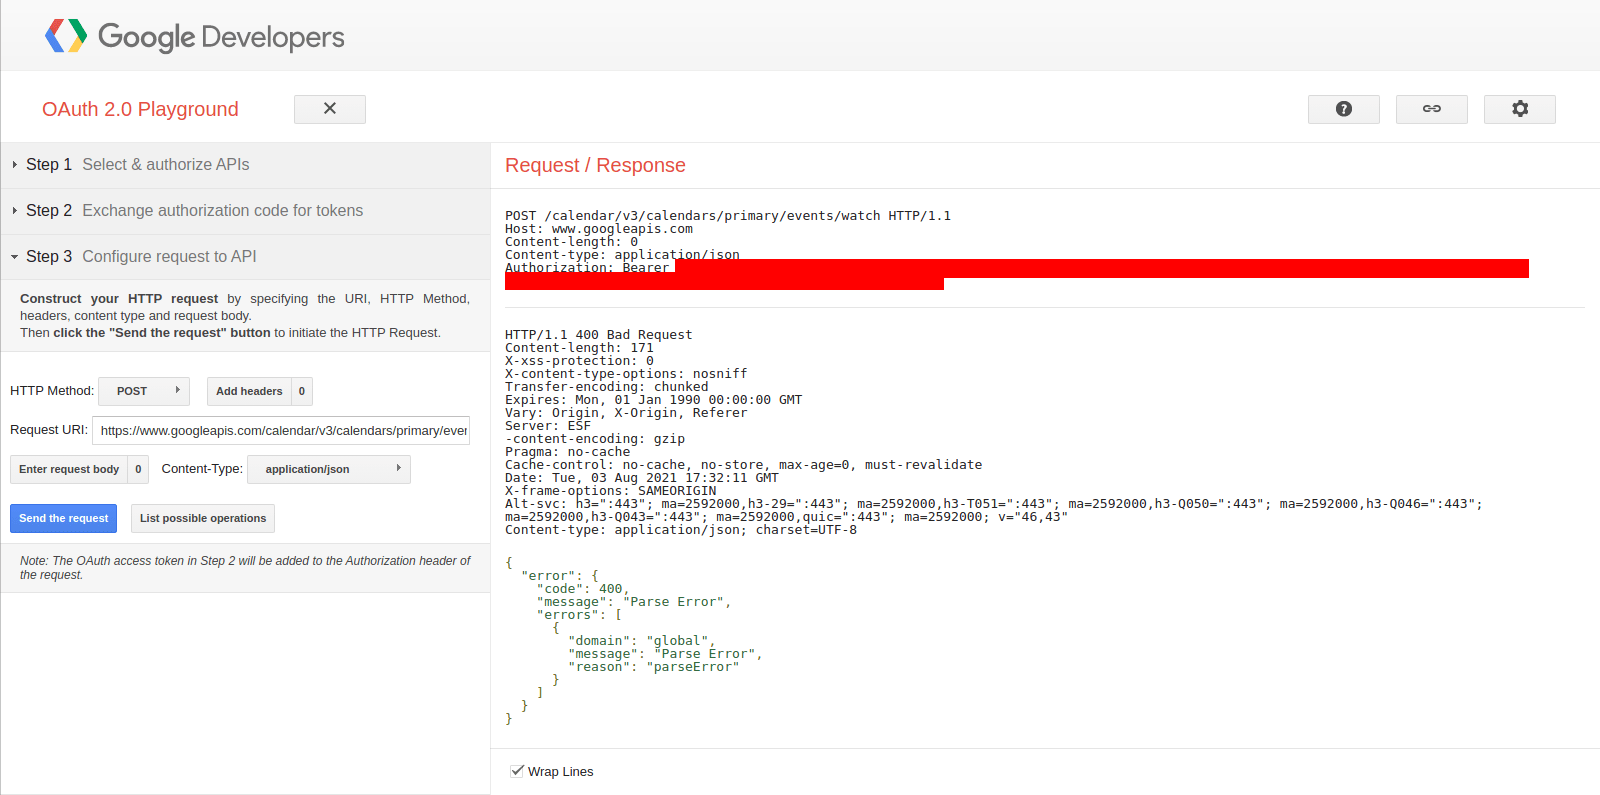Click List possible operations button
This screenshot has height=795, width=1600.
(203, 518)
